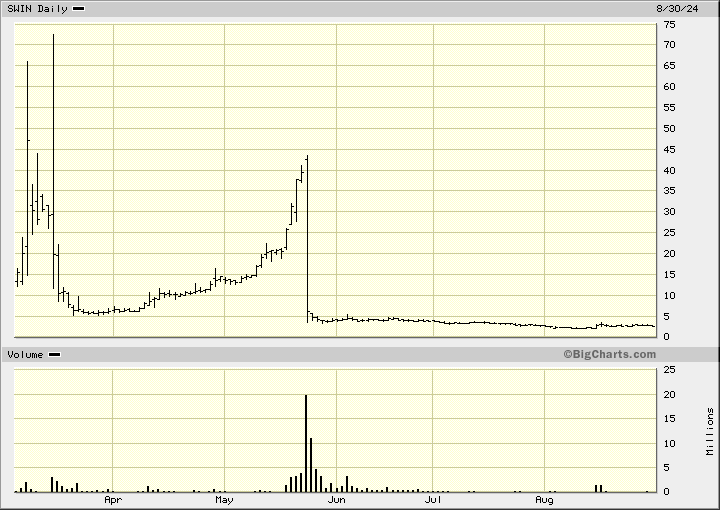
Task: Click the Volume legend line marker
Action: (55, 355)
